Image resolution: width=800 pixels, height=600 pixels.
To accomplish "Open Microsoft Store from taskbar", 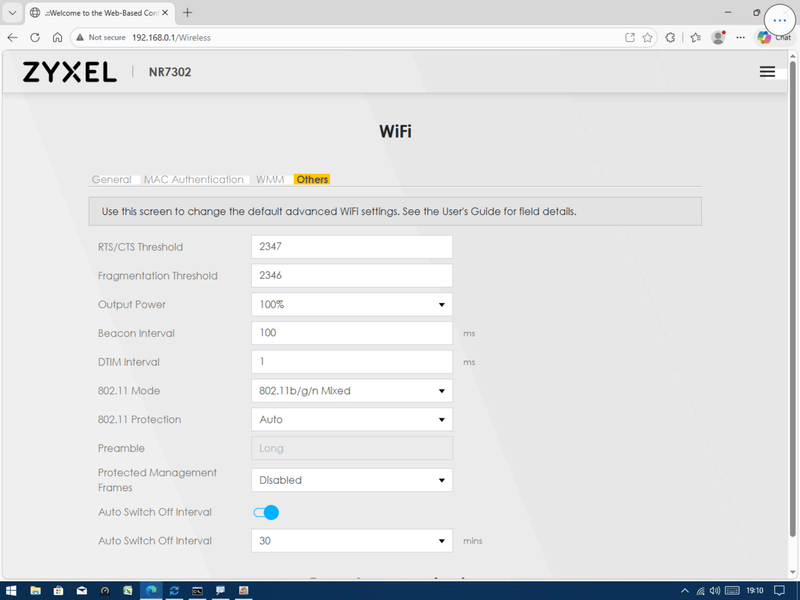I will pos(58,590).
